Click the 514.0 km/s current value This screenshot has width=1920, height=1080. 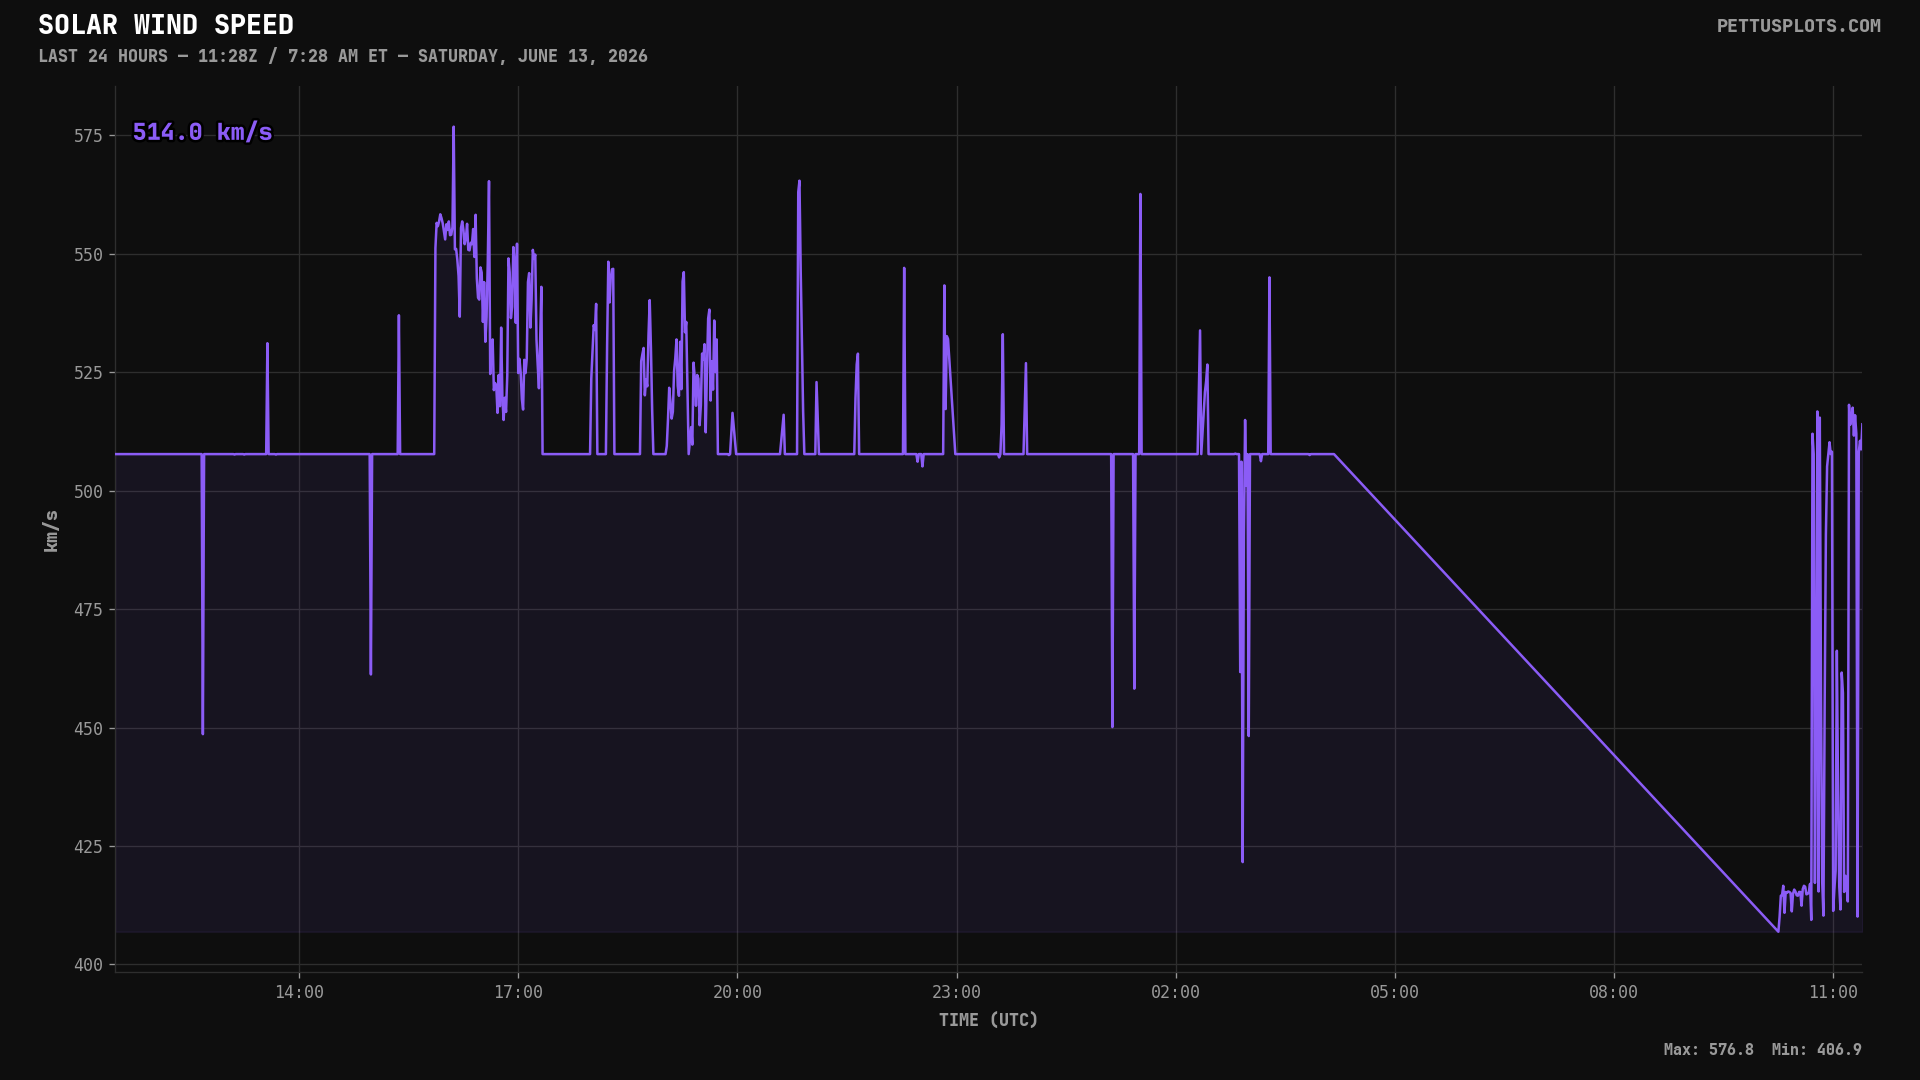202,132
